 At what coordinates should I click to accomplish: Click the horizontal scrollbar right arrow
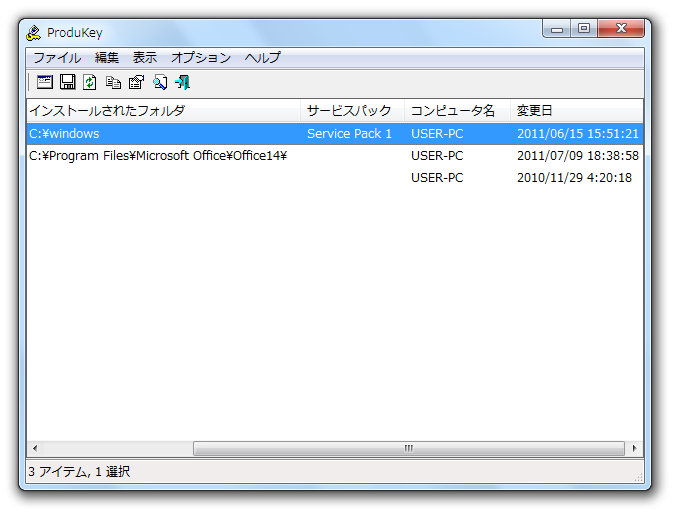tap(635, 448)
